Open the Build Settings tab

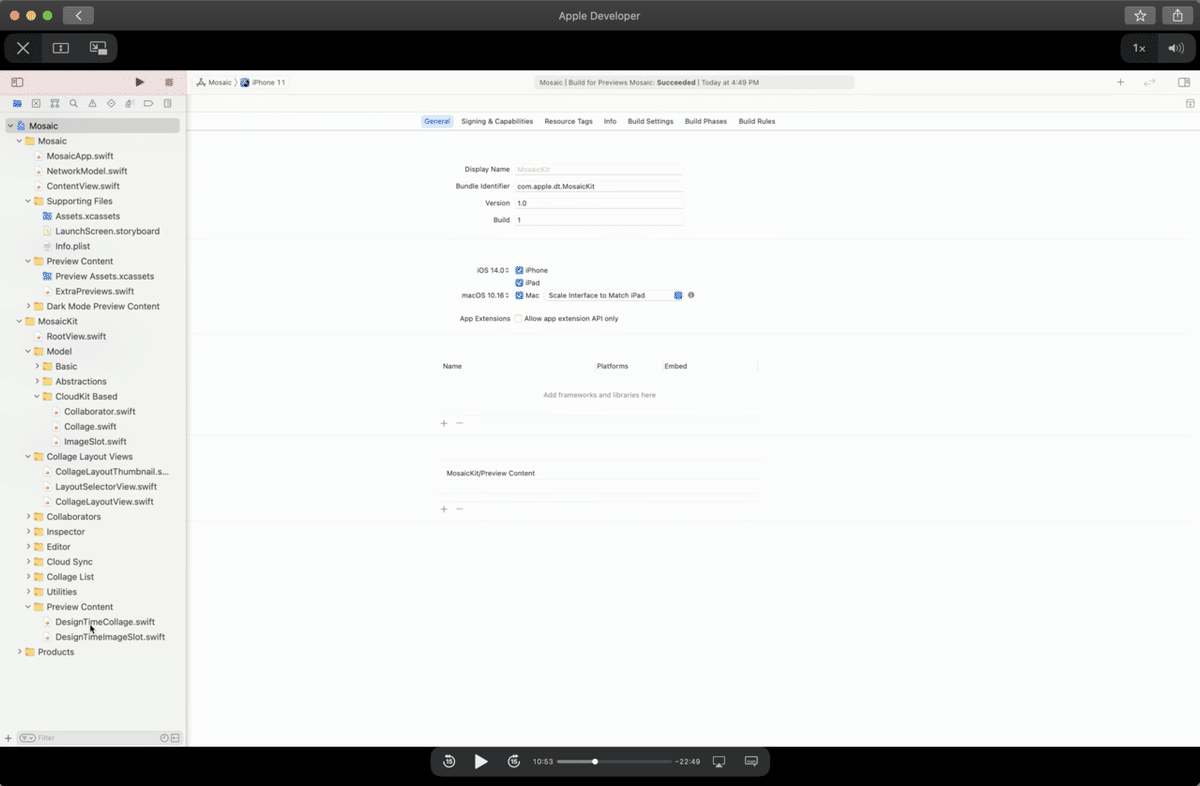pos(650,121)
